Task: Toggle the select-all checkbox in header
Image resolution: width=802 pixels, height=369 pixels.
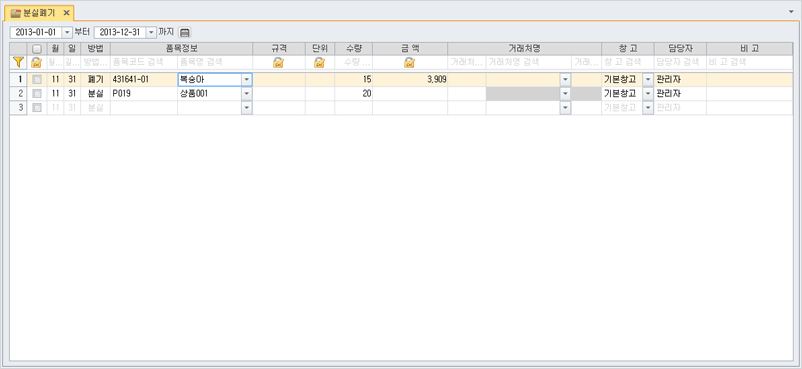Action: point(37,49)
